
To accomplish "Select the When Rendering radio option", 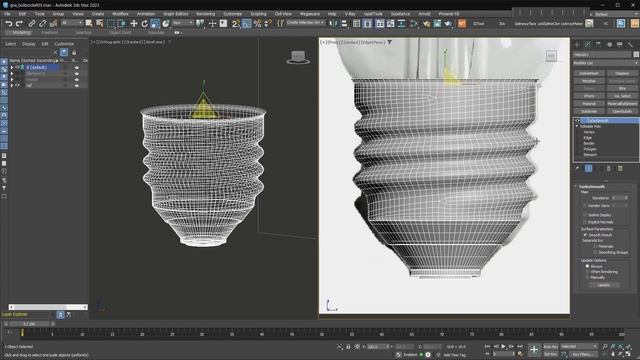I will click(x=587, y=272).
